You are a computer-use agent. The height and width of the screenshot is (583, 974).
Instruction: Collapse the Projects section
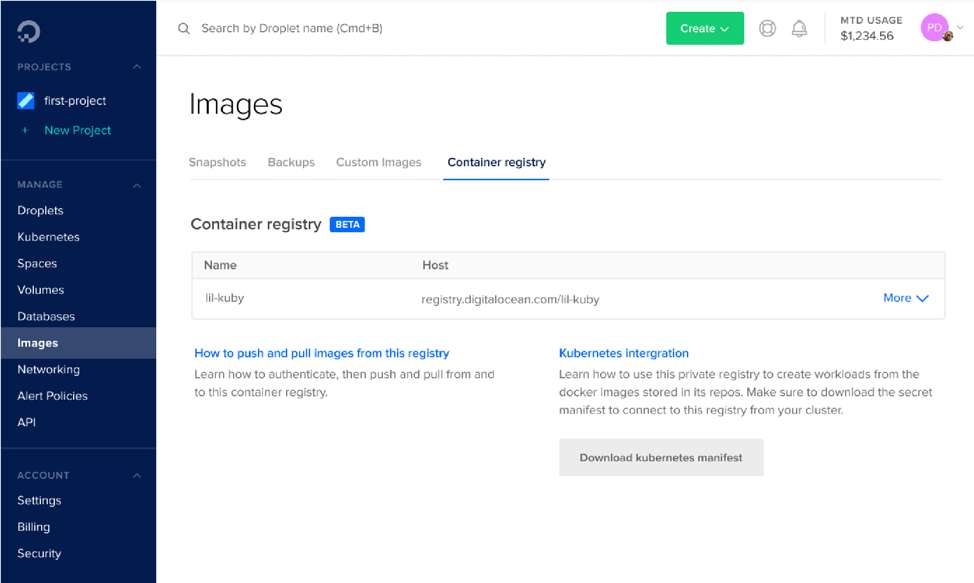[137, 67]
